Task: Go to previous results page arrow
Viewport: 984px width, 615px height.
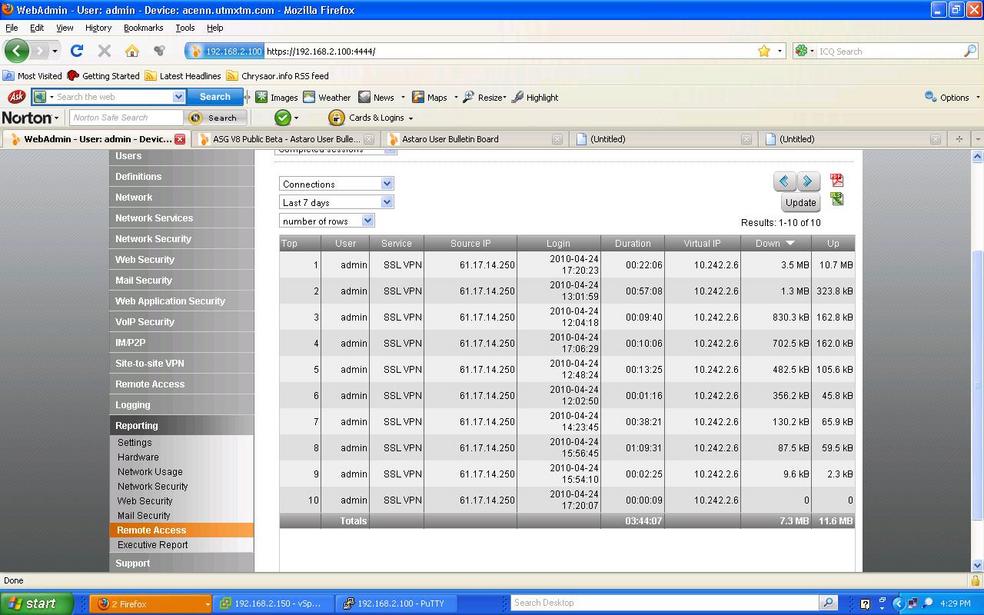Action: [x=784, y=182]
